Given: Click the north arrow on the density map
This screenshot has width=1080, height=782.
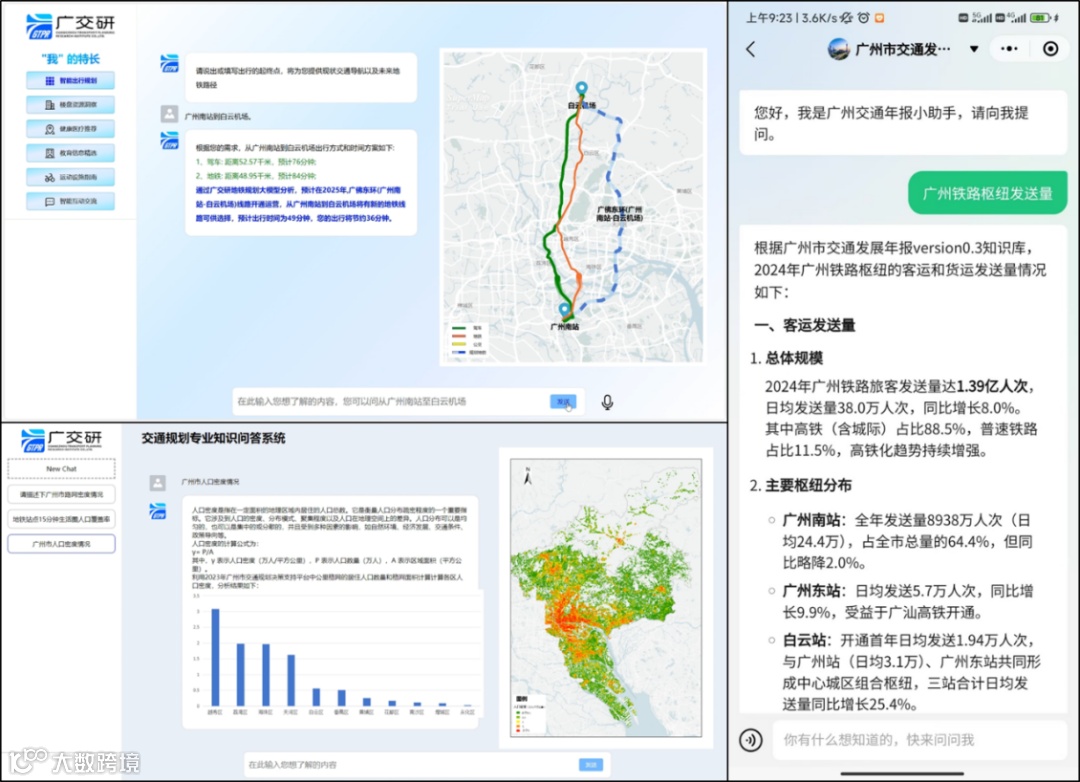Looking at the screenshot, I should (x=528, y=475).
